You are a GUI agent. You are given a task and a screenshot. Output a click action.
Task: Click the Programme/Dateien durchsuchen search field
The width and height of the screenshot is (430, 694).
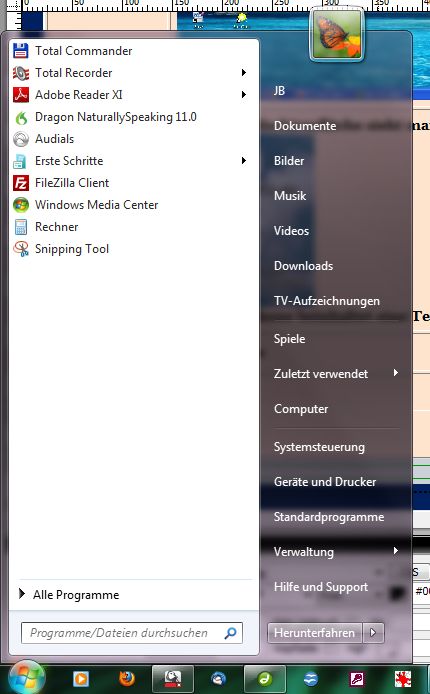coord(132,633)
